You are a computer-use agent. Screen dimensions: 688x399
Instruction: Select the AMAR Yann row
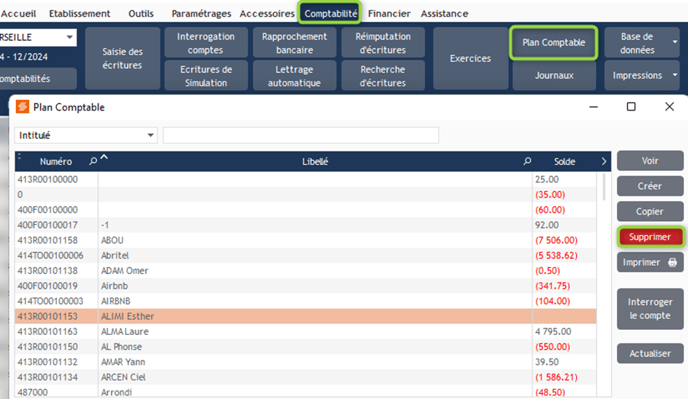pos(305,362)
